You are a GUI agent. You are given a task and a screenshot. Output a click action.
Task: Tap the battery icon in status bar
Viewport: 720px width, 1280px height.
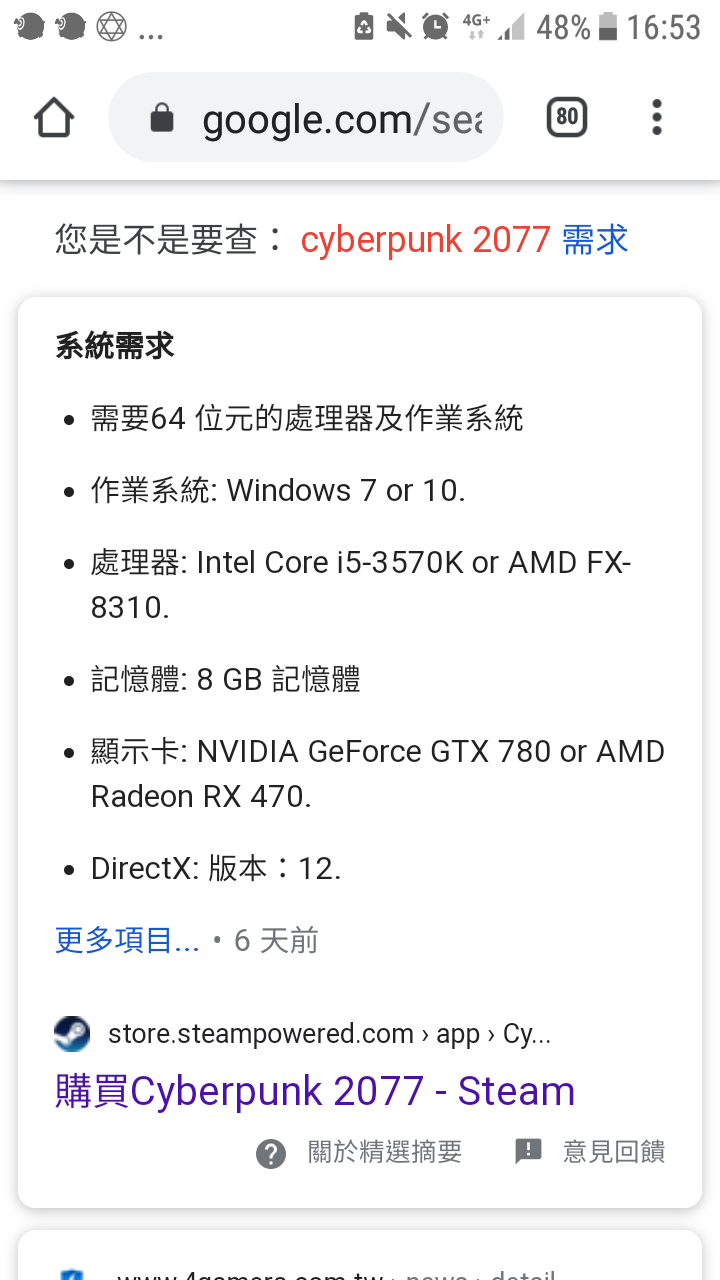608,27
